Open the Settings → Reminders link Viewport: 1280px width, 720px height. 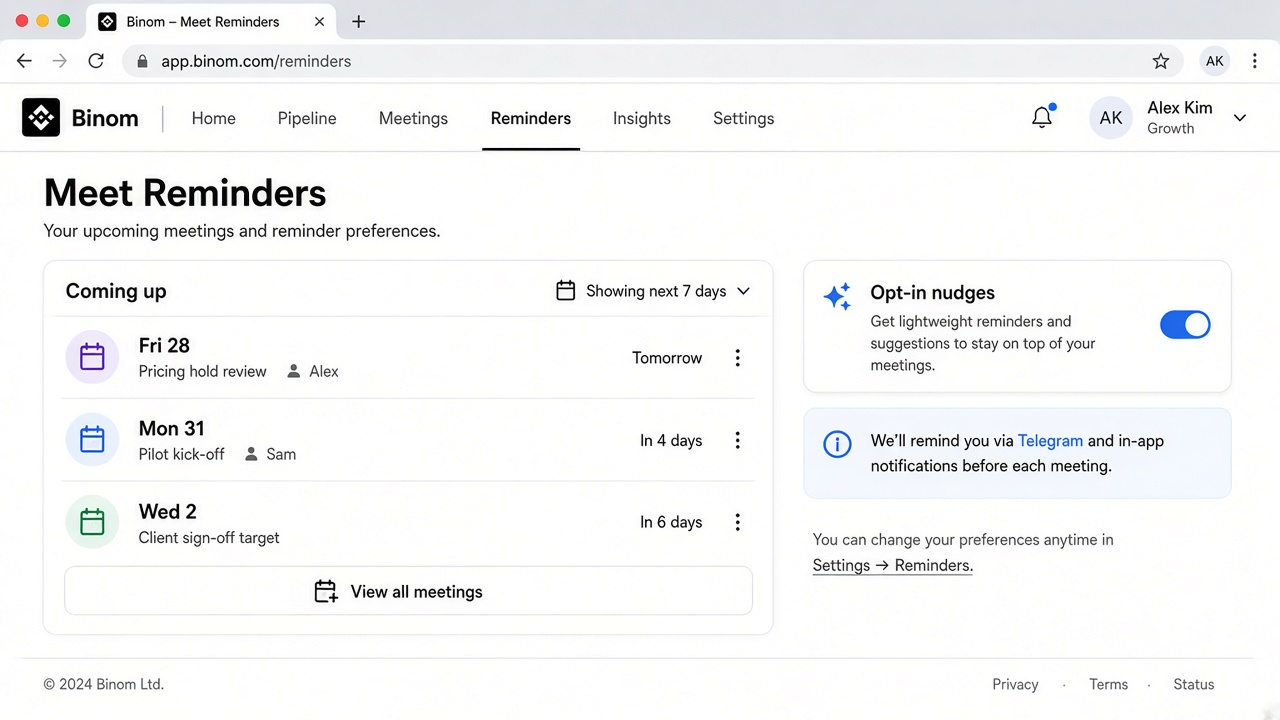coord(893,566)
